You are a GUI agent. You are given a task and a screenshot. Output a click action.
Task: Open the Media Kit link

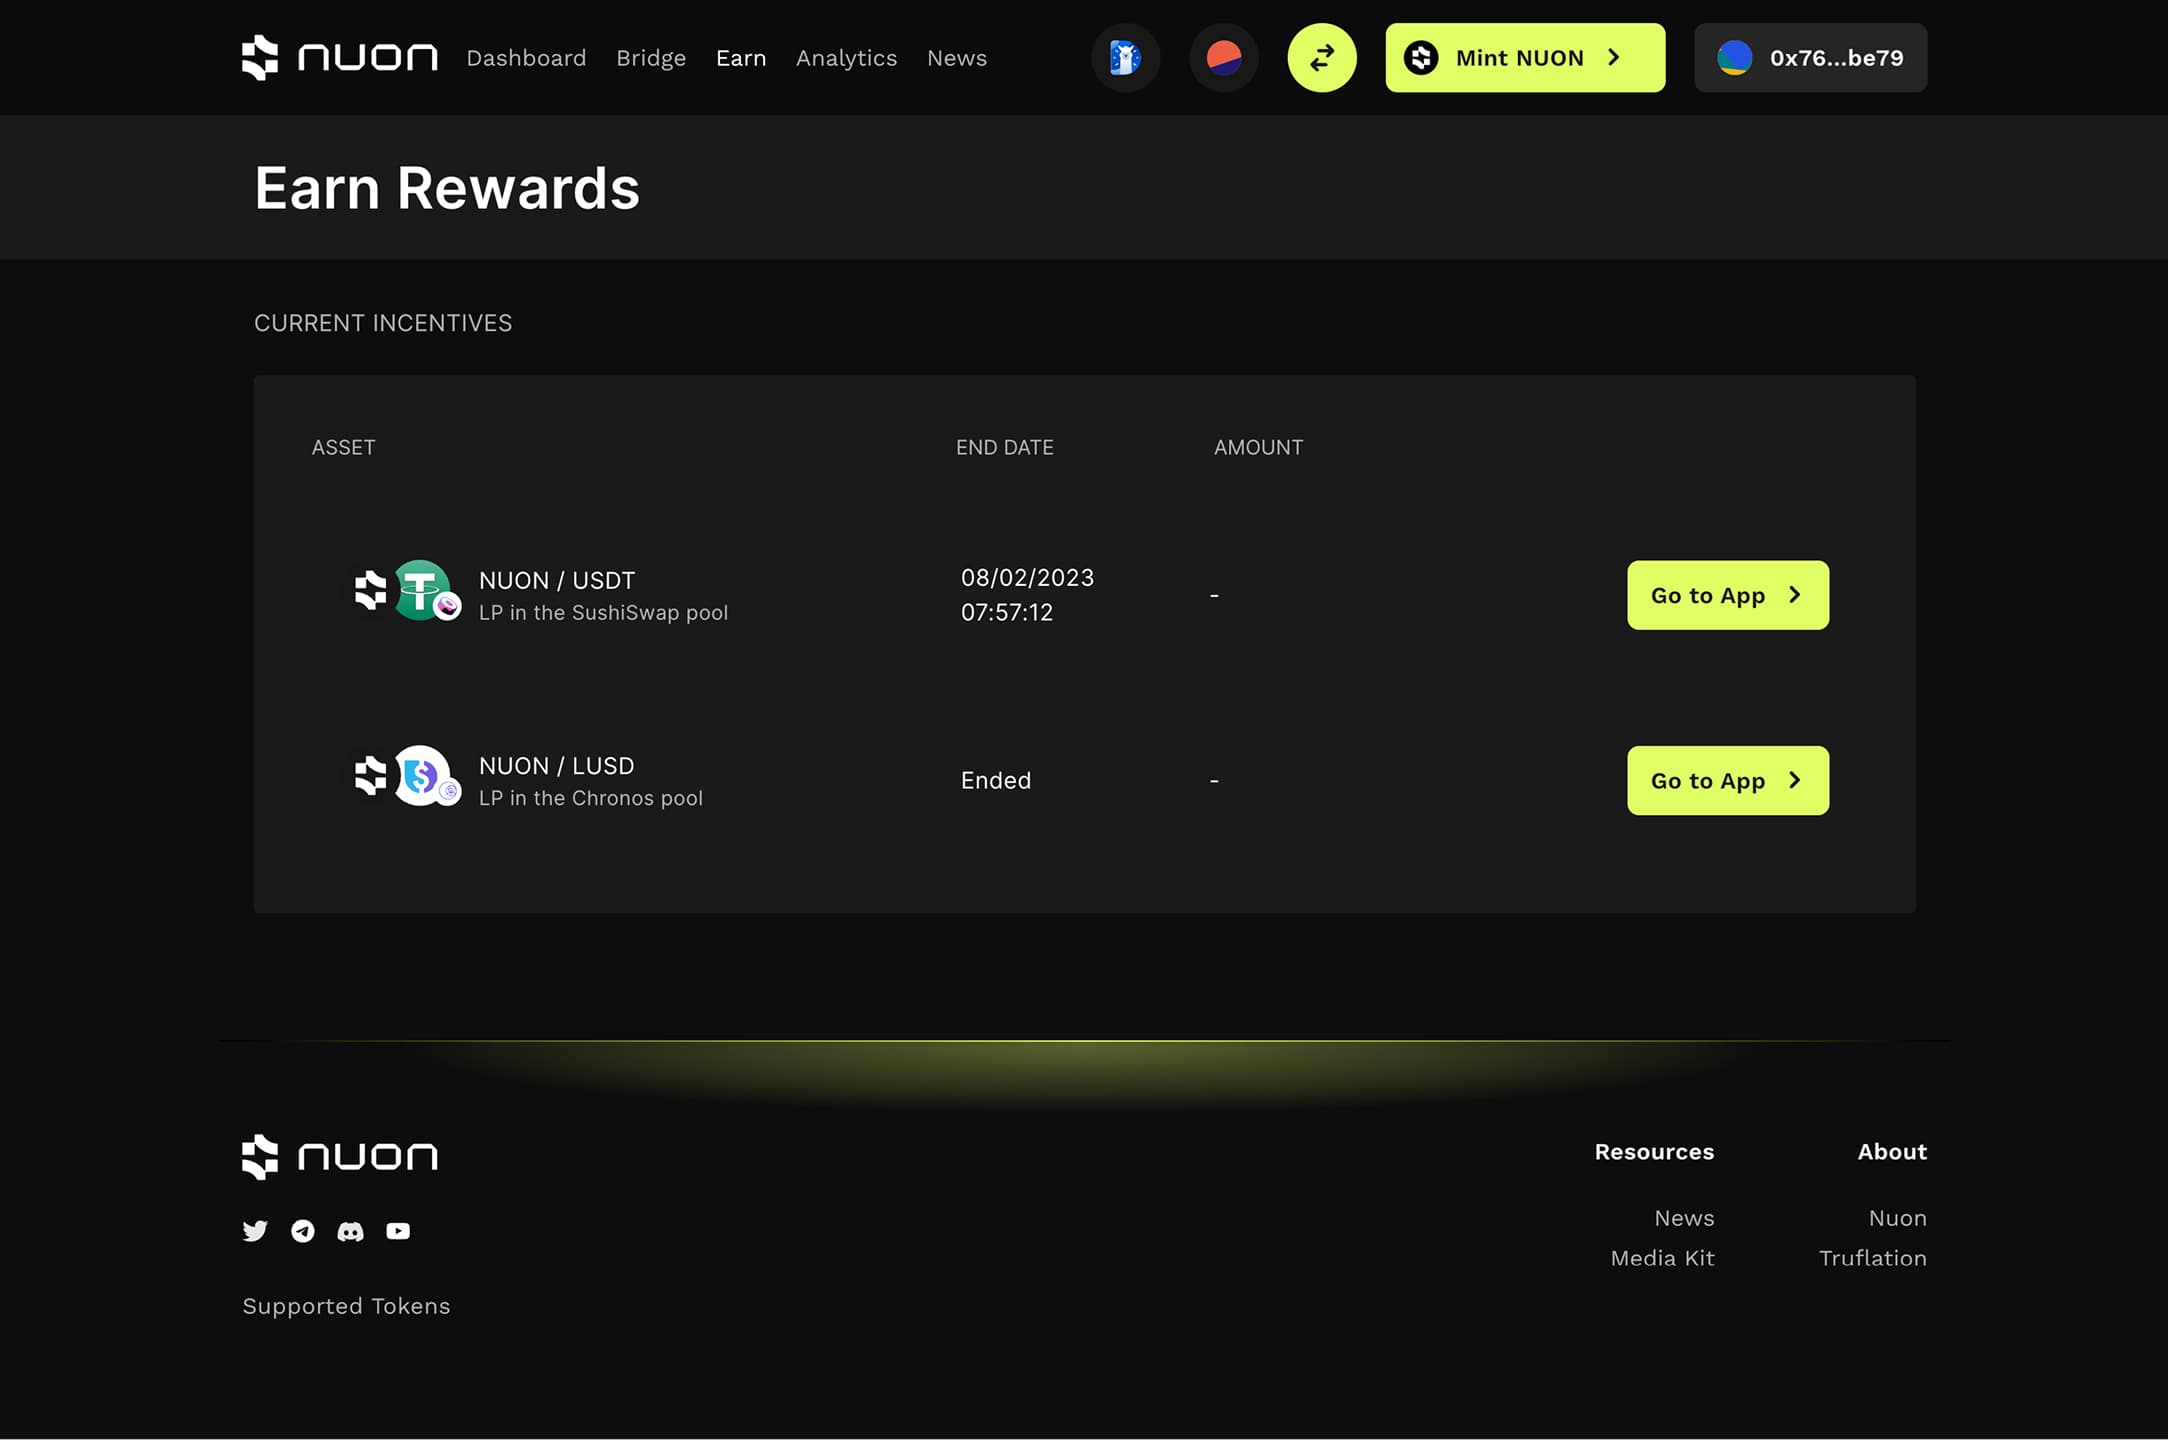pyautogui.click(x=1662, y=1258)
